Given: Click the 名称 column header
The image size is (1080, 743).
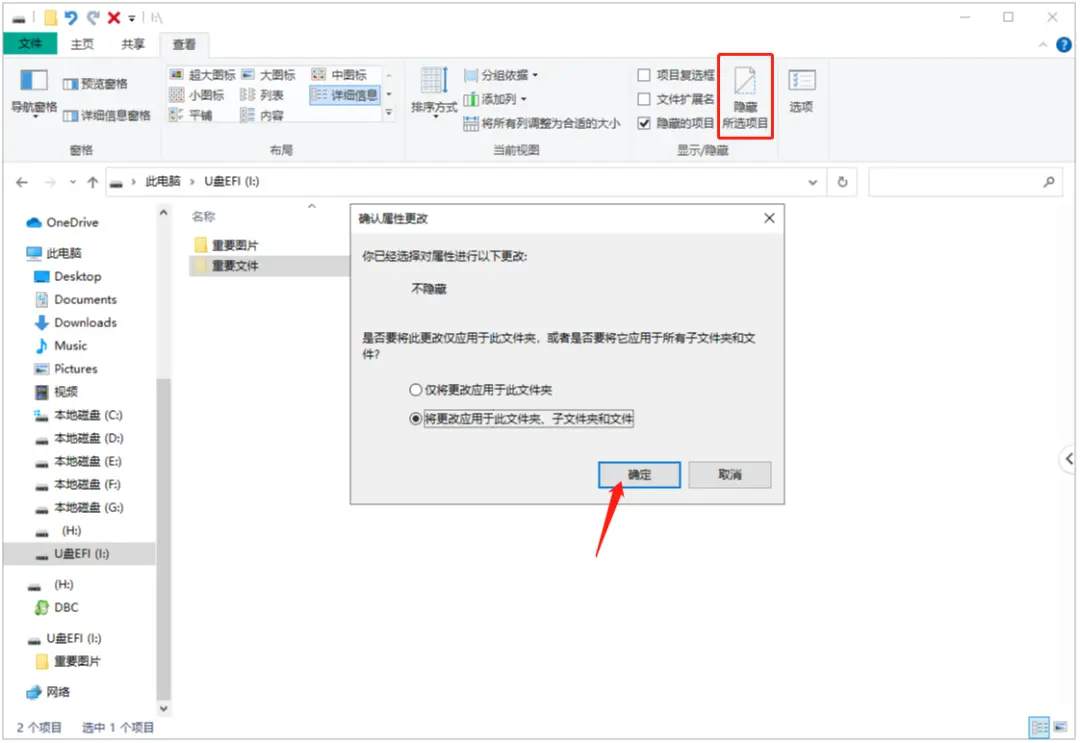Looking at the screenshot, I should (203, 217).
